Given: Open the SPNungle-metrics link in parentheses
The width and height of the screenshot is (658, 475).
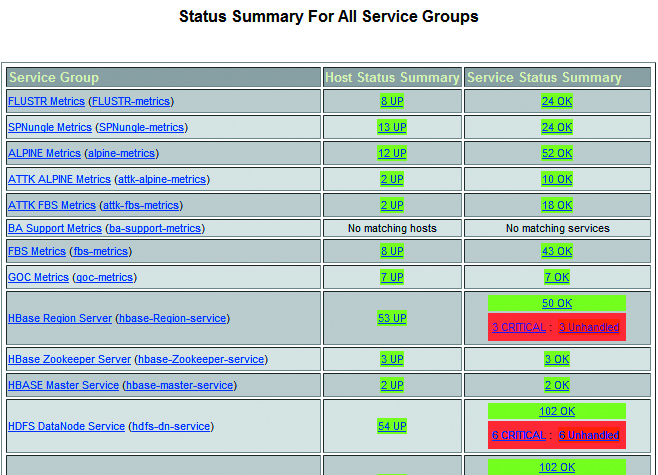Looking at the screenshot, I should point(141,128).
